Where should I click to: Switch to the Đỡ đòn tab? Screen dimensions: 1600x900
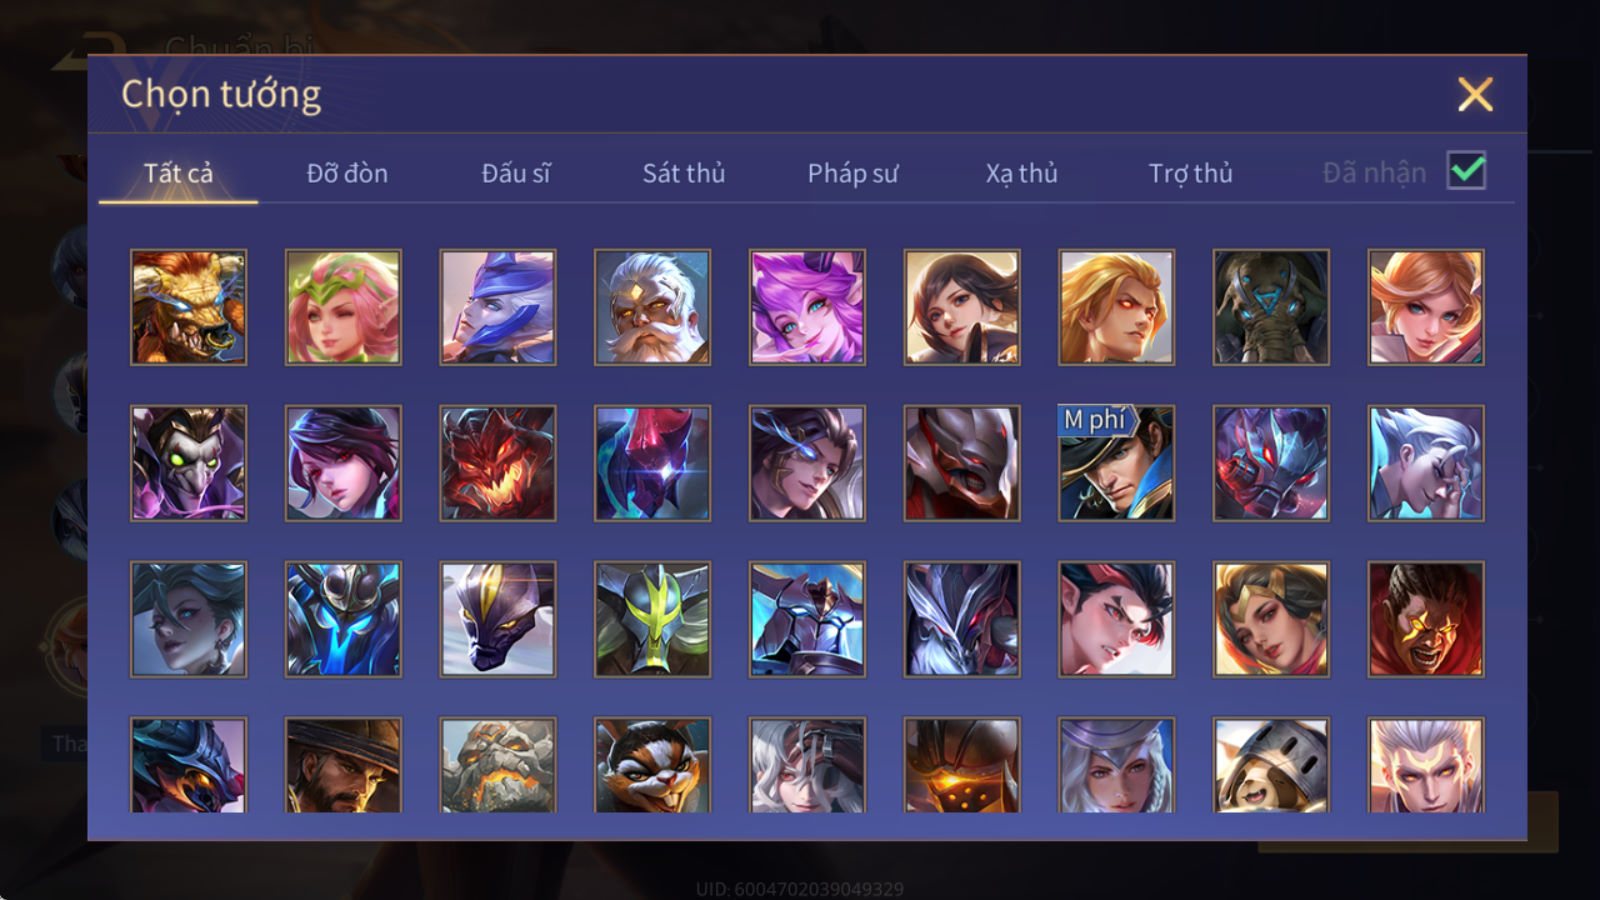pos(347,173)
